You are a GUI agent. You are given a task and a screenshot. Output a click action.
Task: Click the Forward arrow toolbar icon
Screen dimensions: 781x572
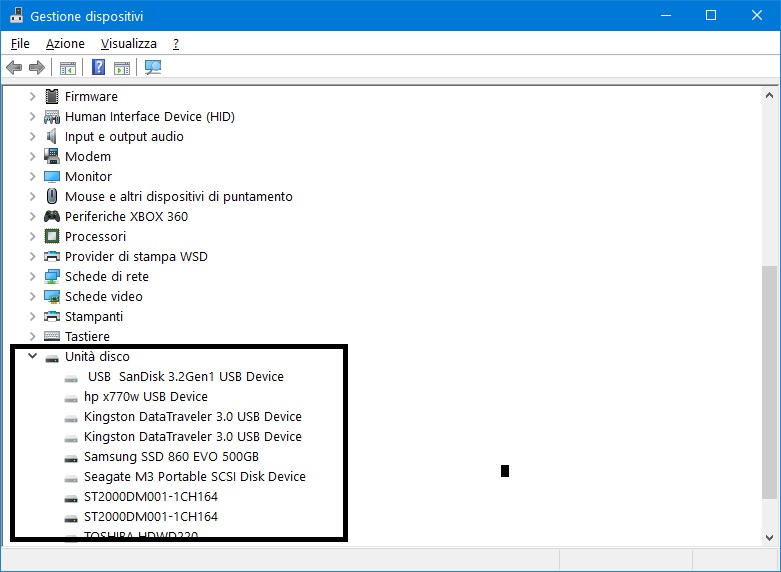click(x=37, y=67)
